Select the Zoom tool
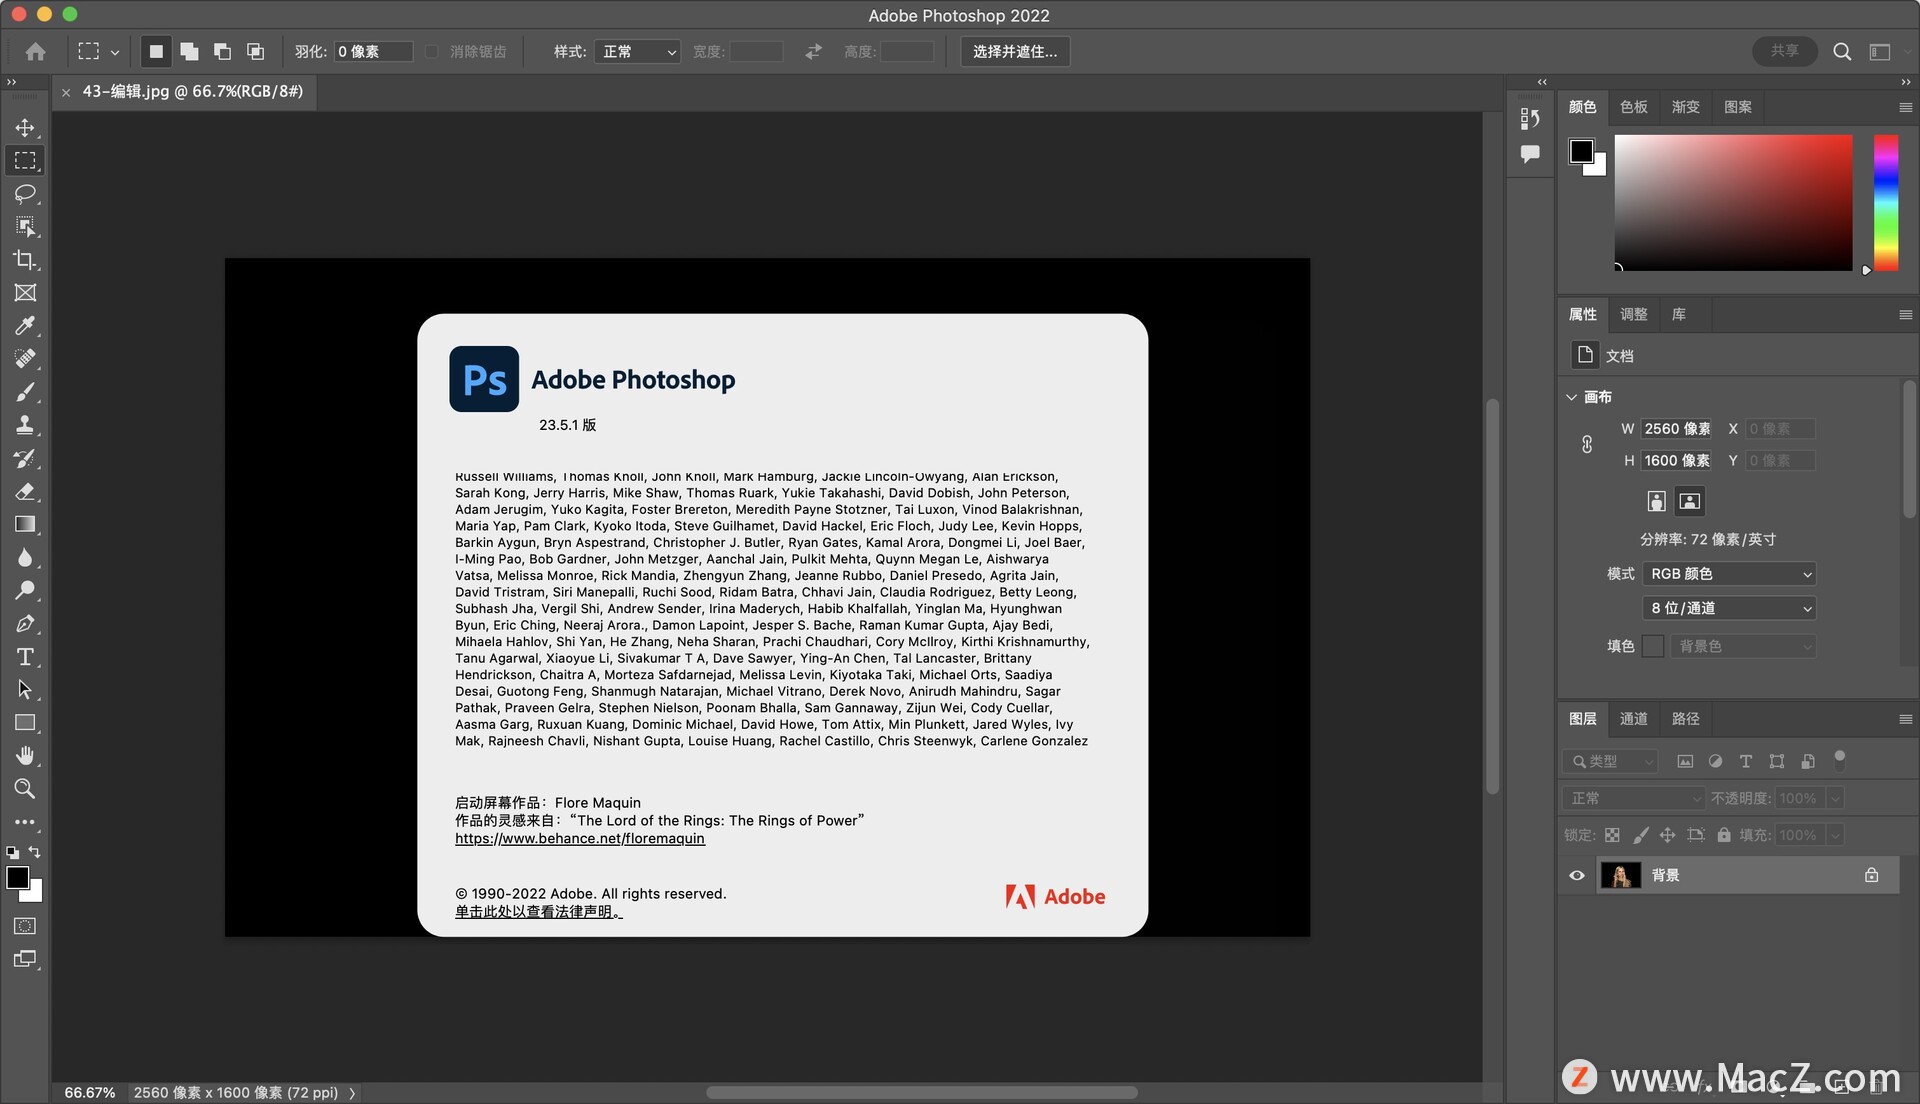 (x=25, y=789)
